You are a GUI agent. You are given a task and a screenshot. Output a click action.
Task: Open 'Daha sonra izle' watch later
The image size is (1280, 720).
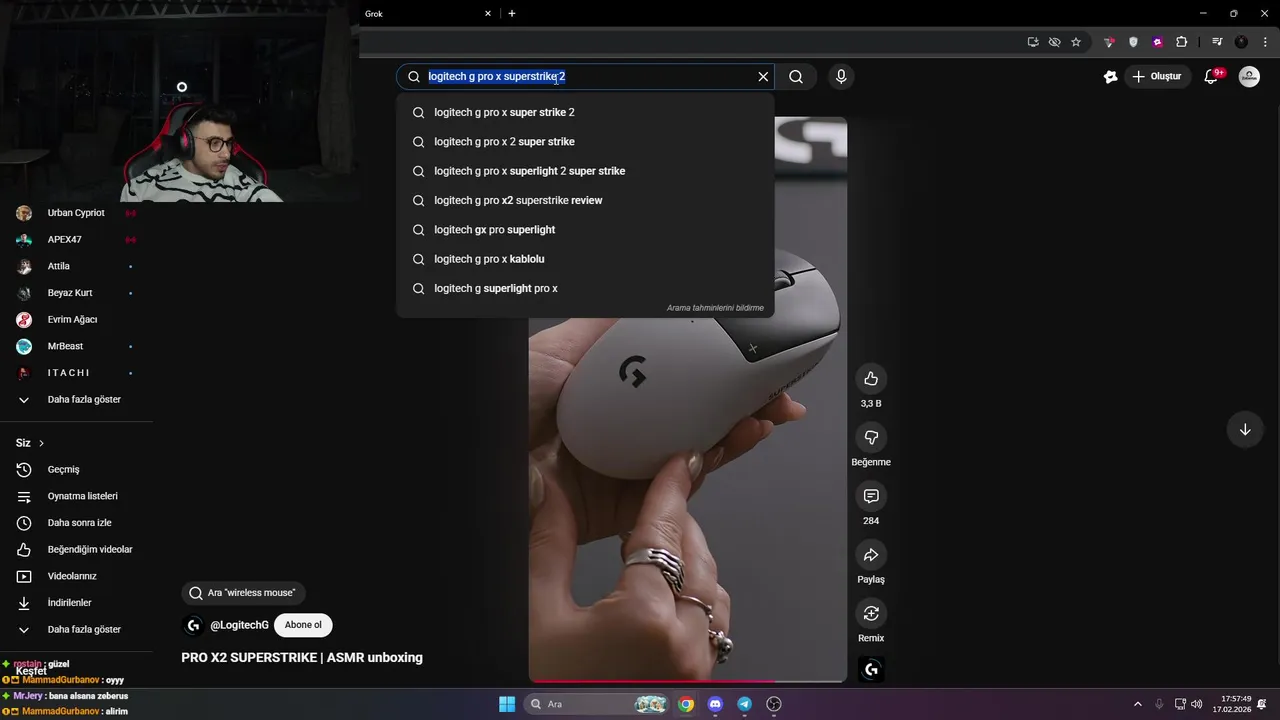[76, 523]
